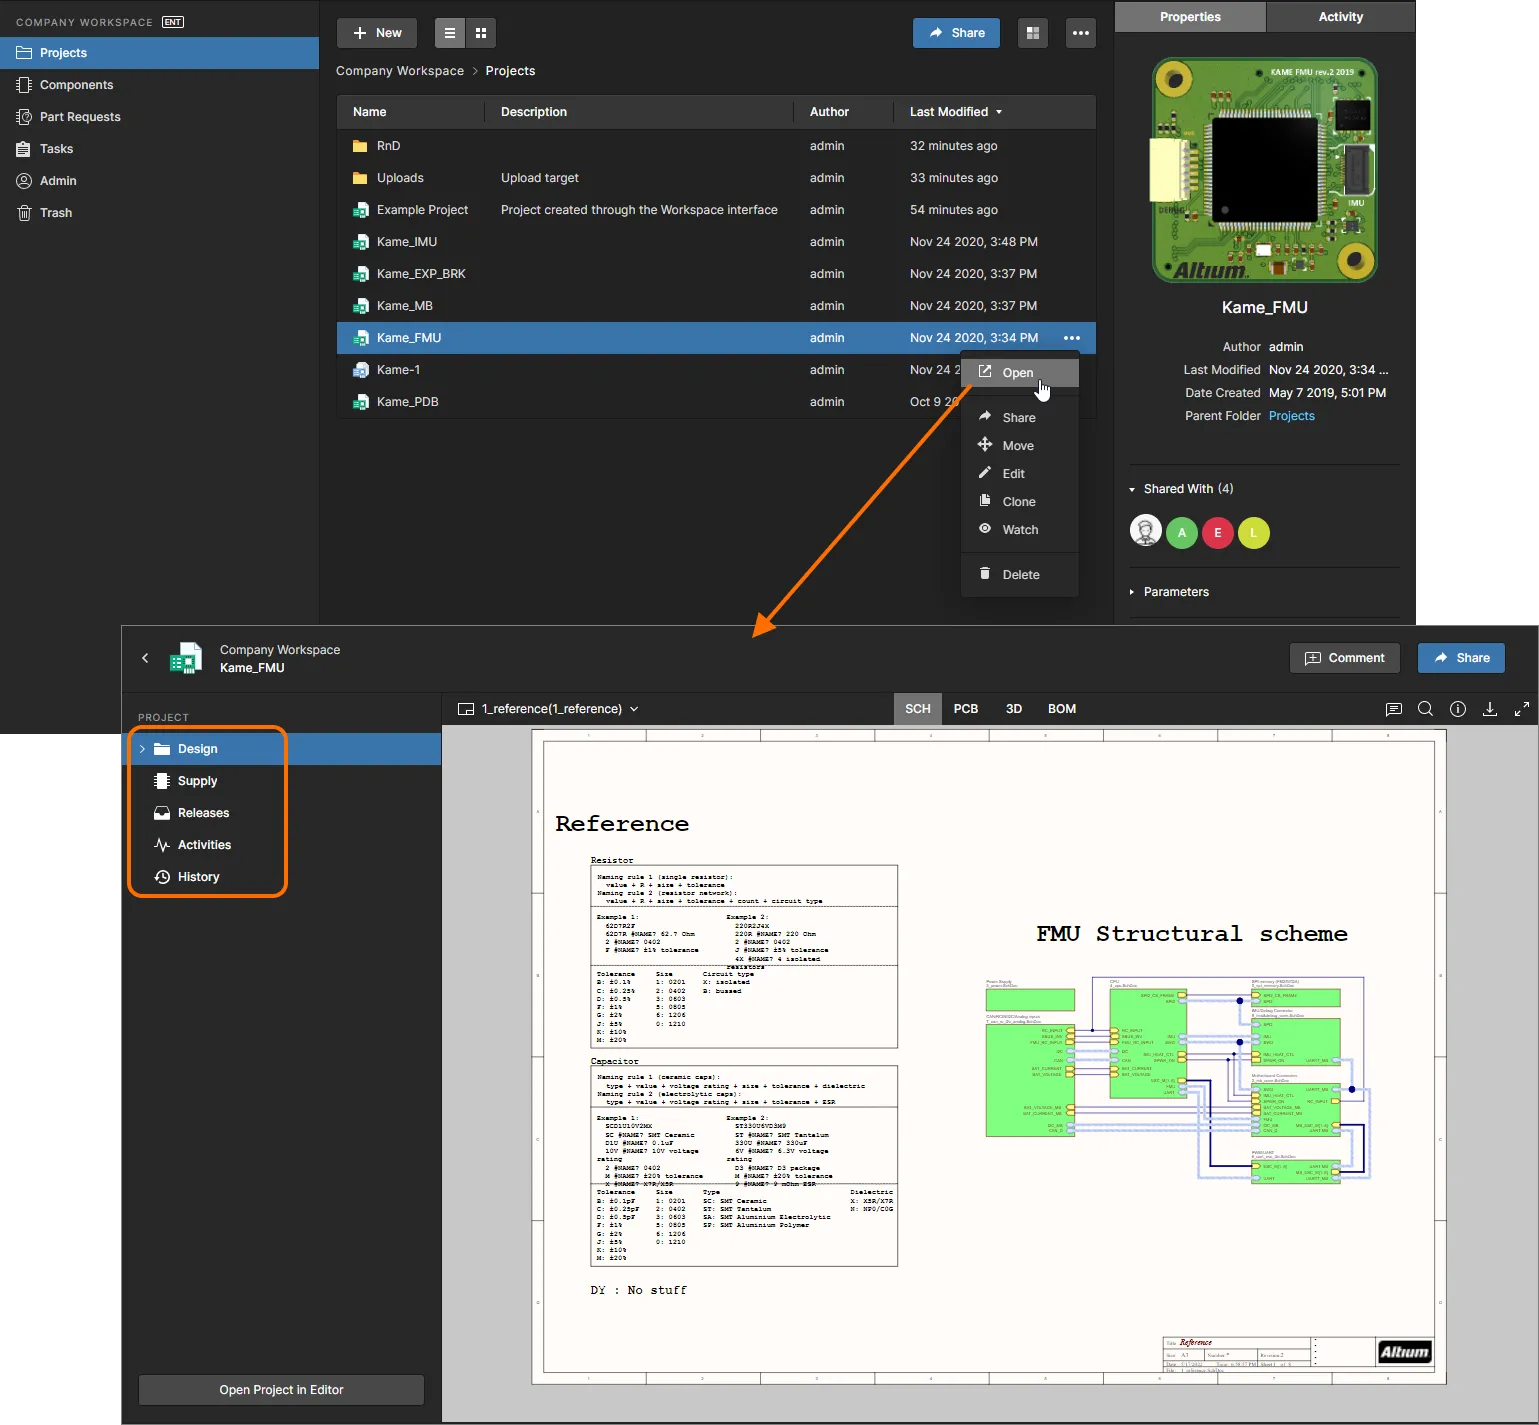Click Share in the project viewer header
The image size is (1539, 1425).
[x=1461, y=658]
